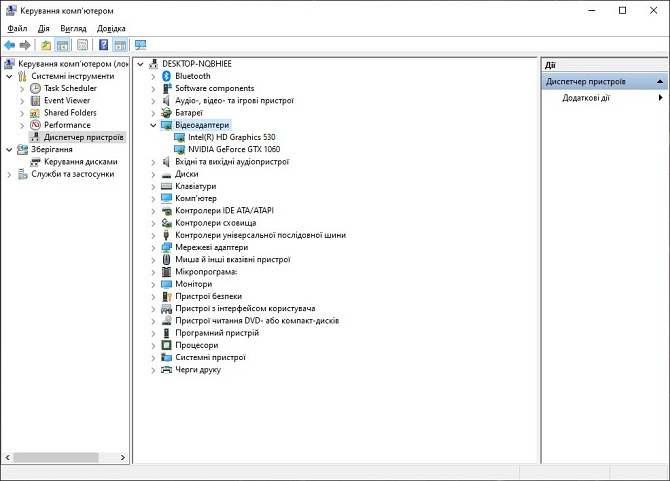Open the Файл menu
670x481 pixels.
tap(17, 29)
